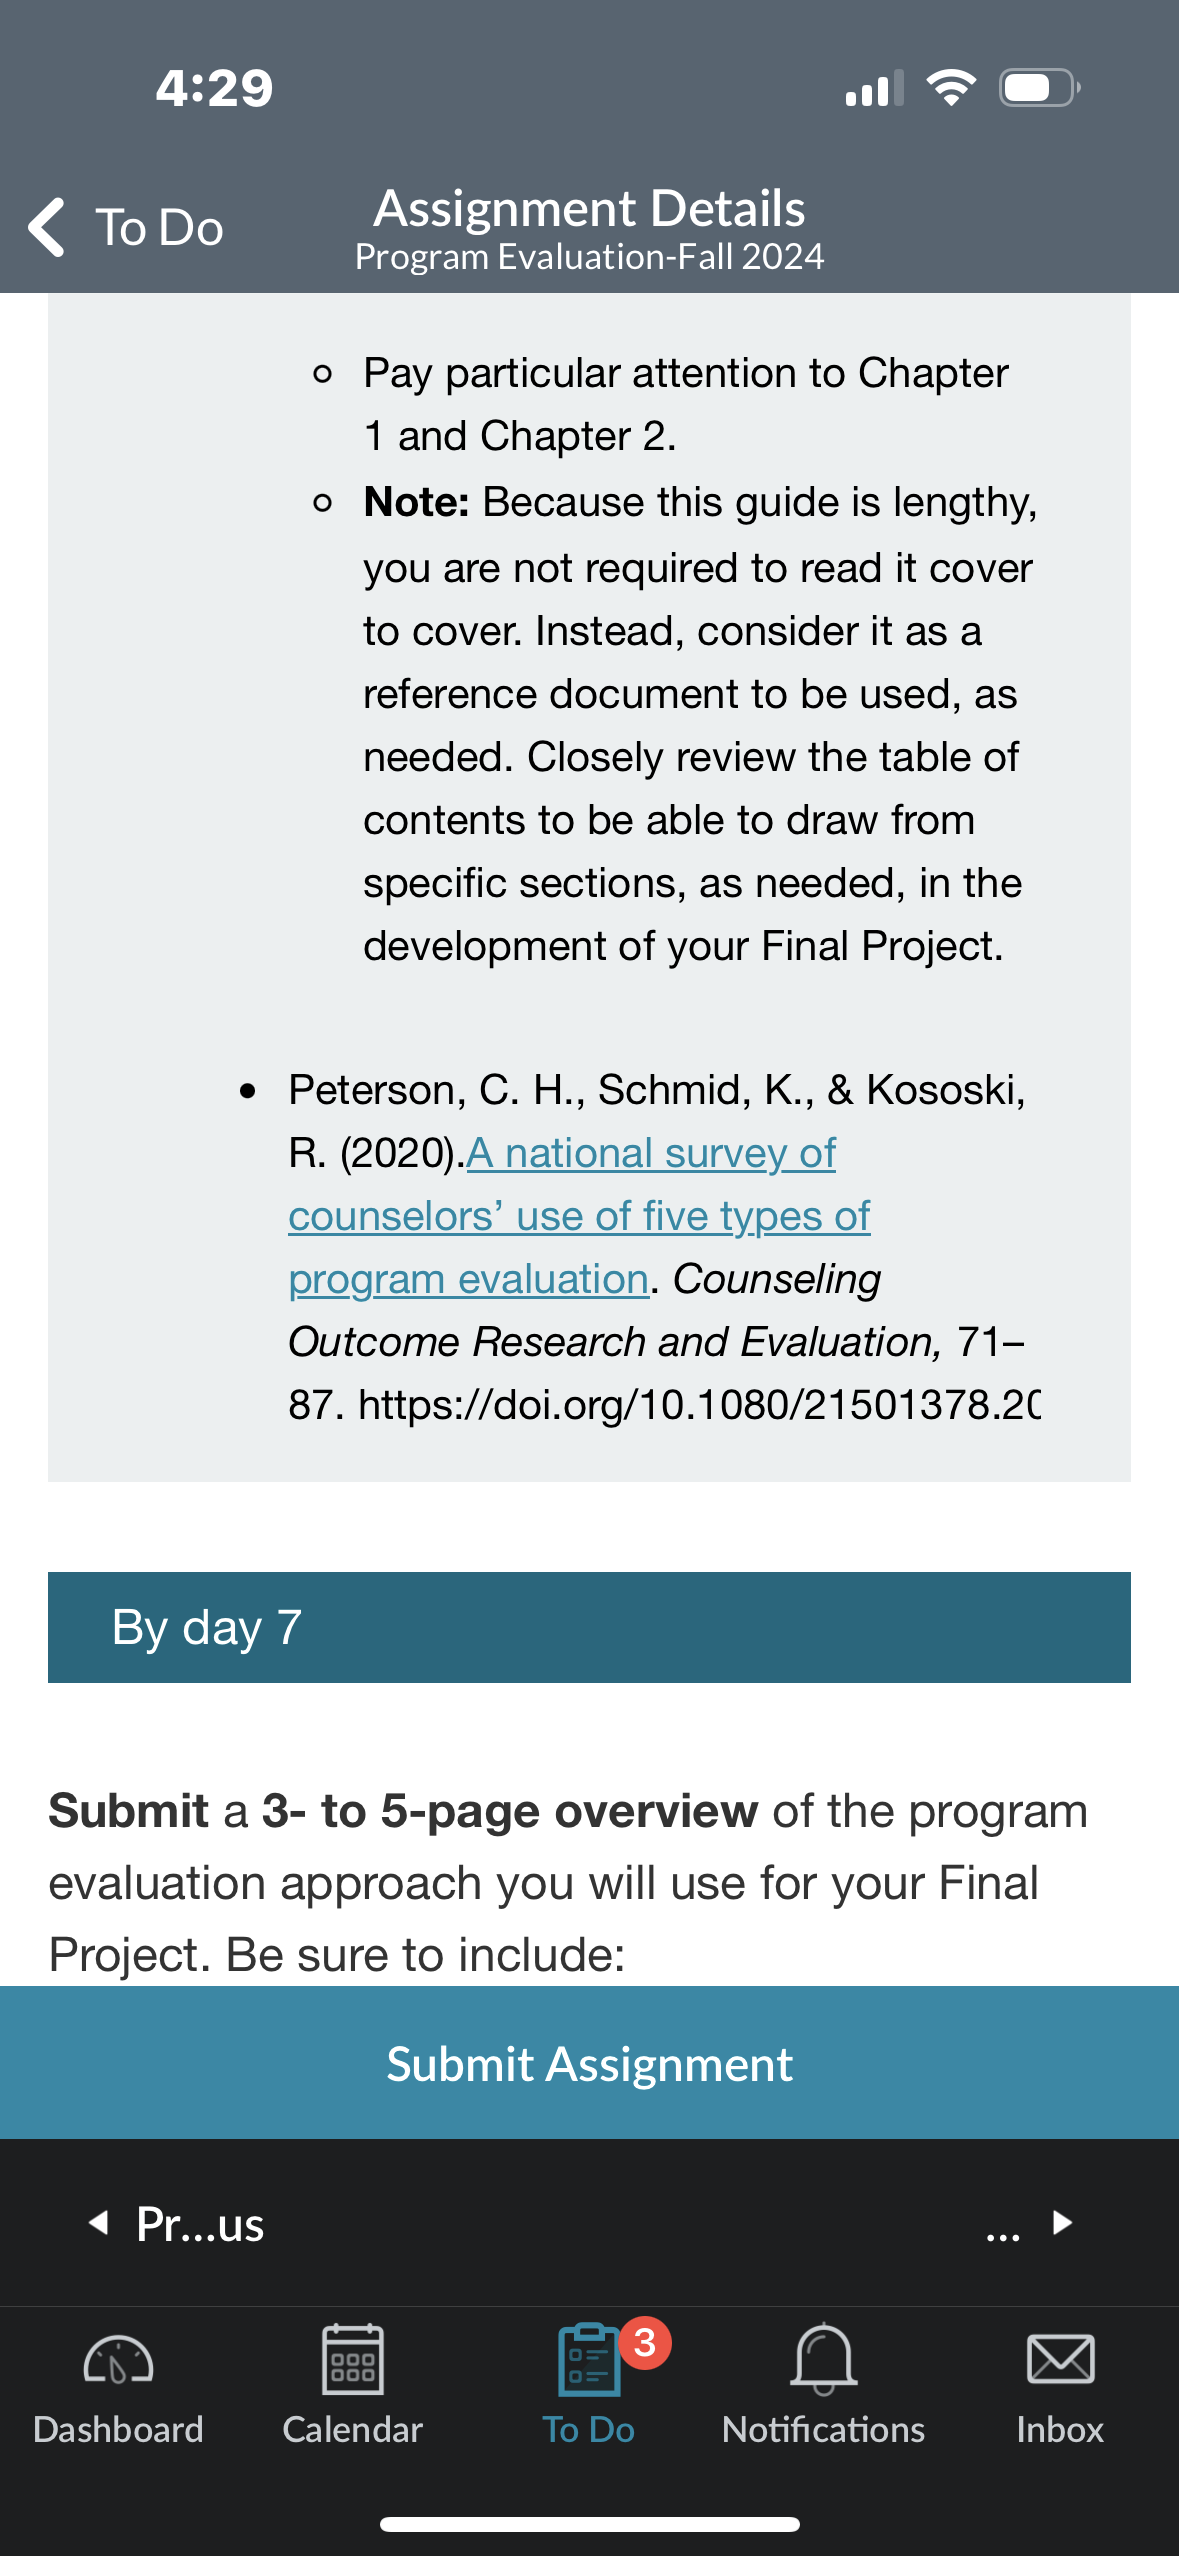This screenshot has height=2556, width=1179.
Task: Tap the Pr...us previous label
Action: 200,2224
